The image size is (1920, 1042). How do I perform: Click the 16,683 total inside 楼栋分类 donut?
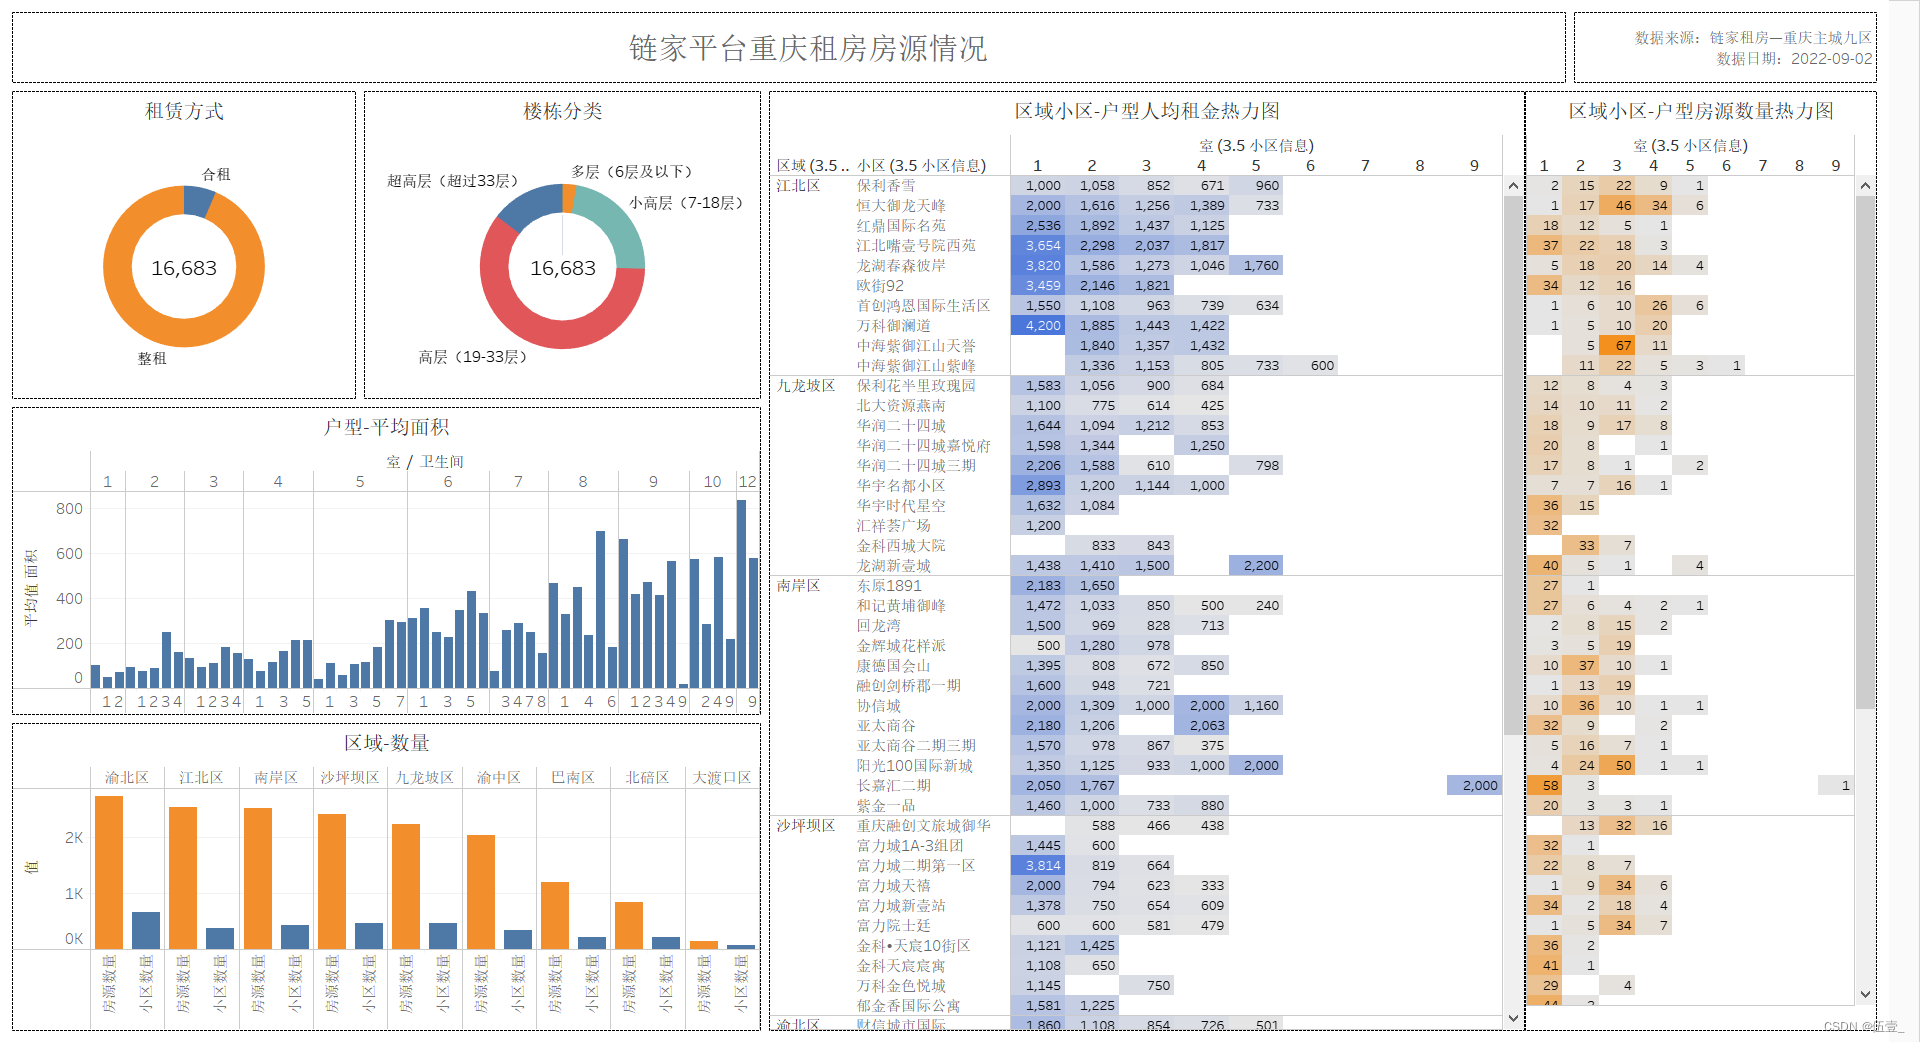[x=563, y=268]
